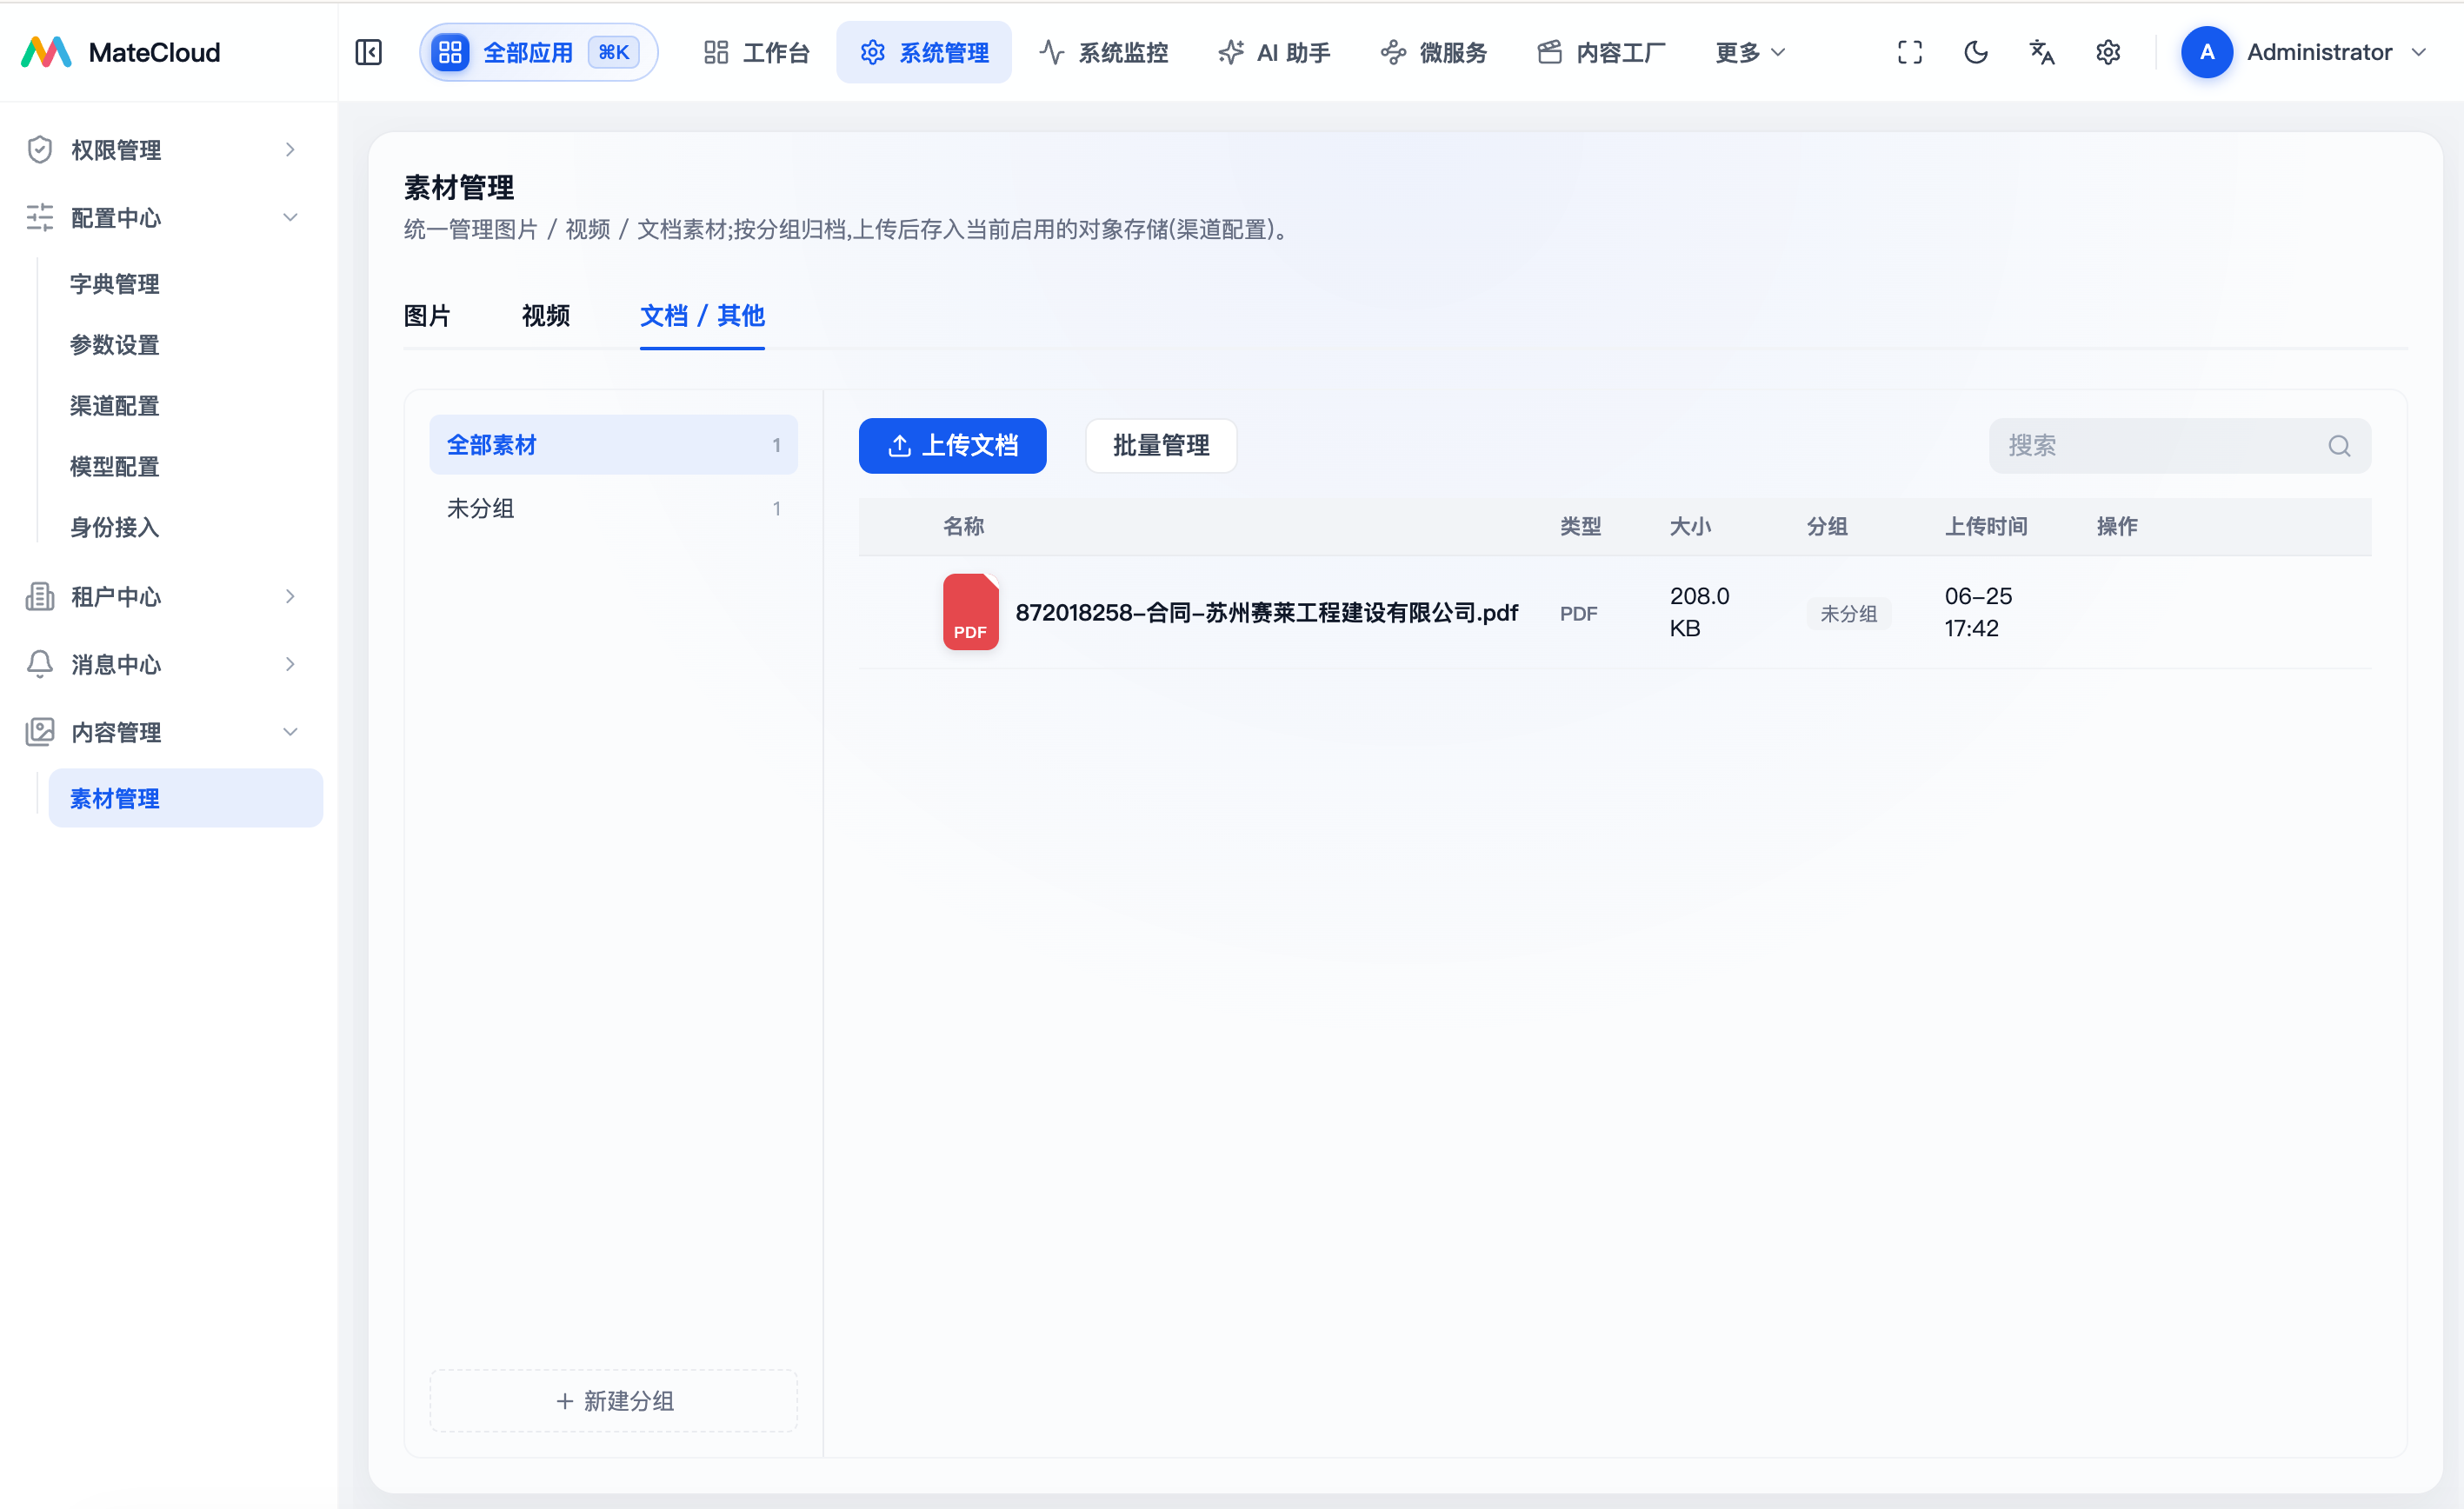Open 字典管理 in sidebar
The image size is (2464, 1509).
(114, 284)
